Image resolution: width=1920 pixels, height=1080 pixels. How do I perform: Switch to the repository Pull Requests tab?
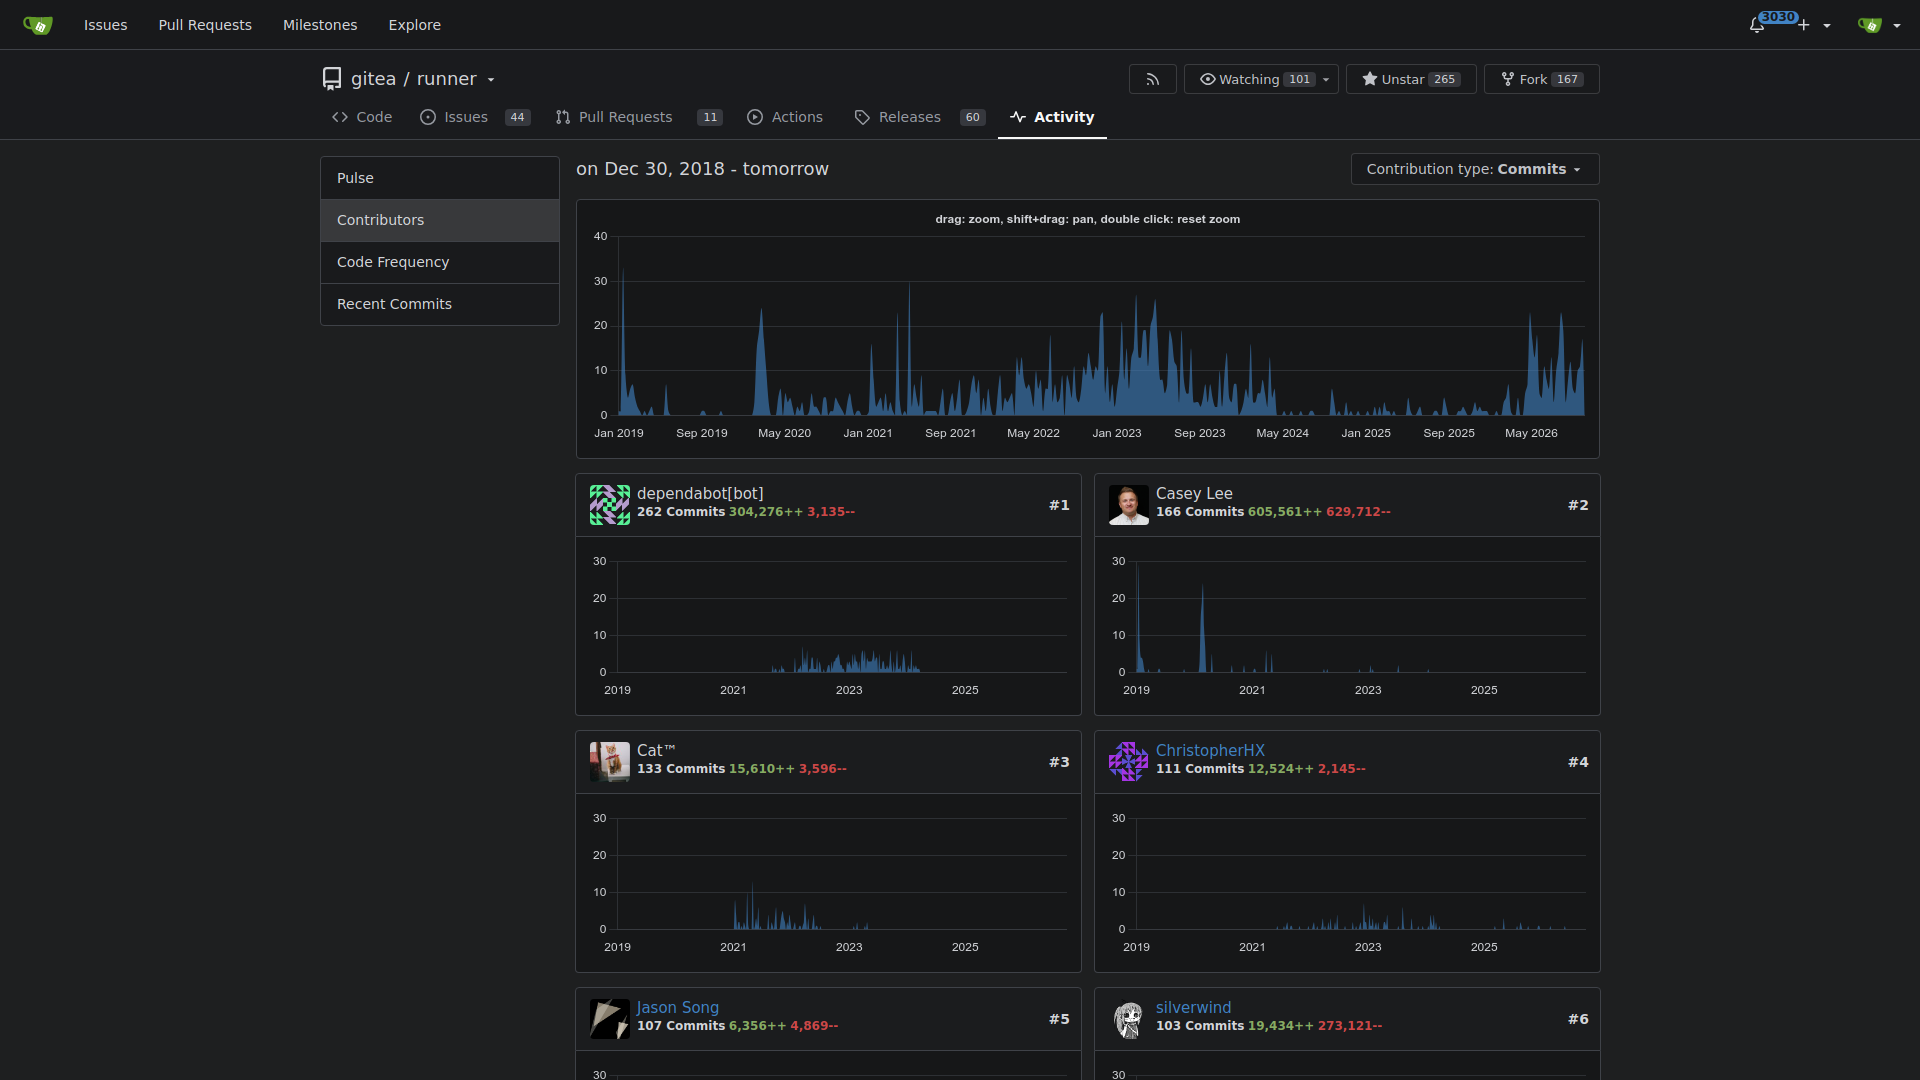point(639,117)
